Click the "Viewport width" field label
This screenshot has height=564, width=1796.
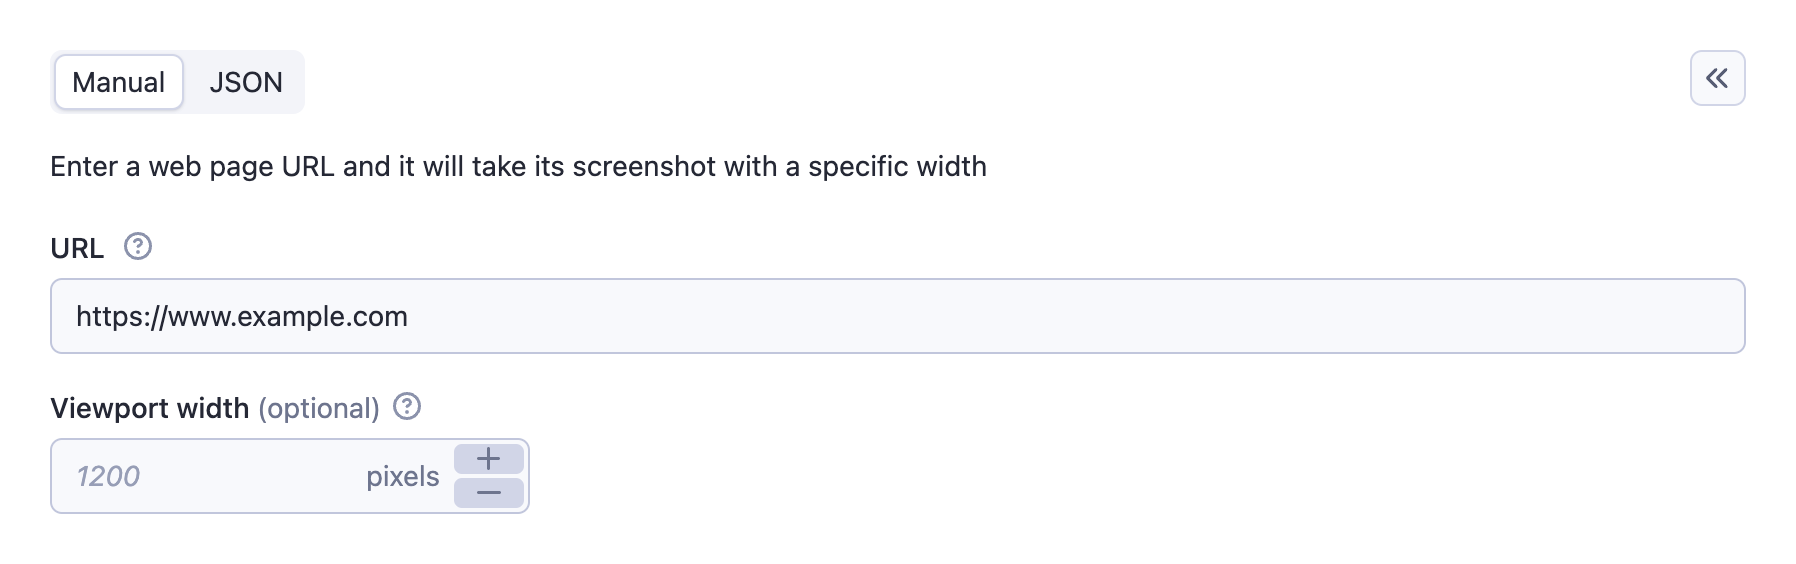click(149, 408)
